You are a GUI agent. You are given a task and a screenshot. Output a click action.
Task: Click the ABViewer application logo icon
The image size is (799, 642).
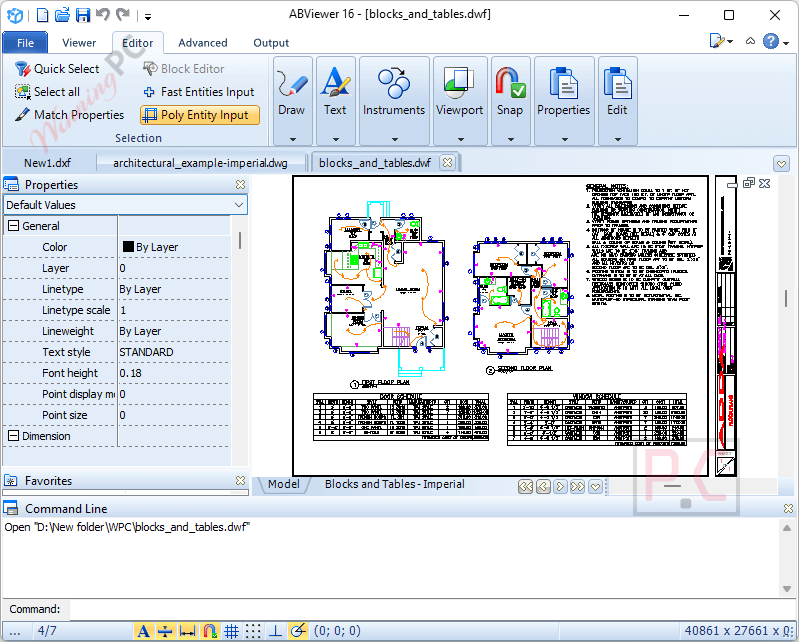[x=15, y=15]
